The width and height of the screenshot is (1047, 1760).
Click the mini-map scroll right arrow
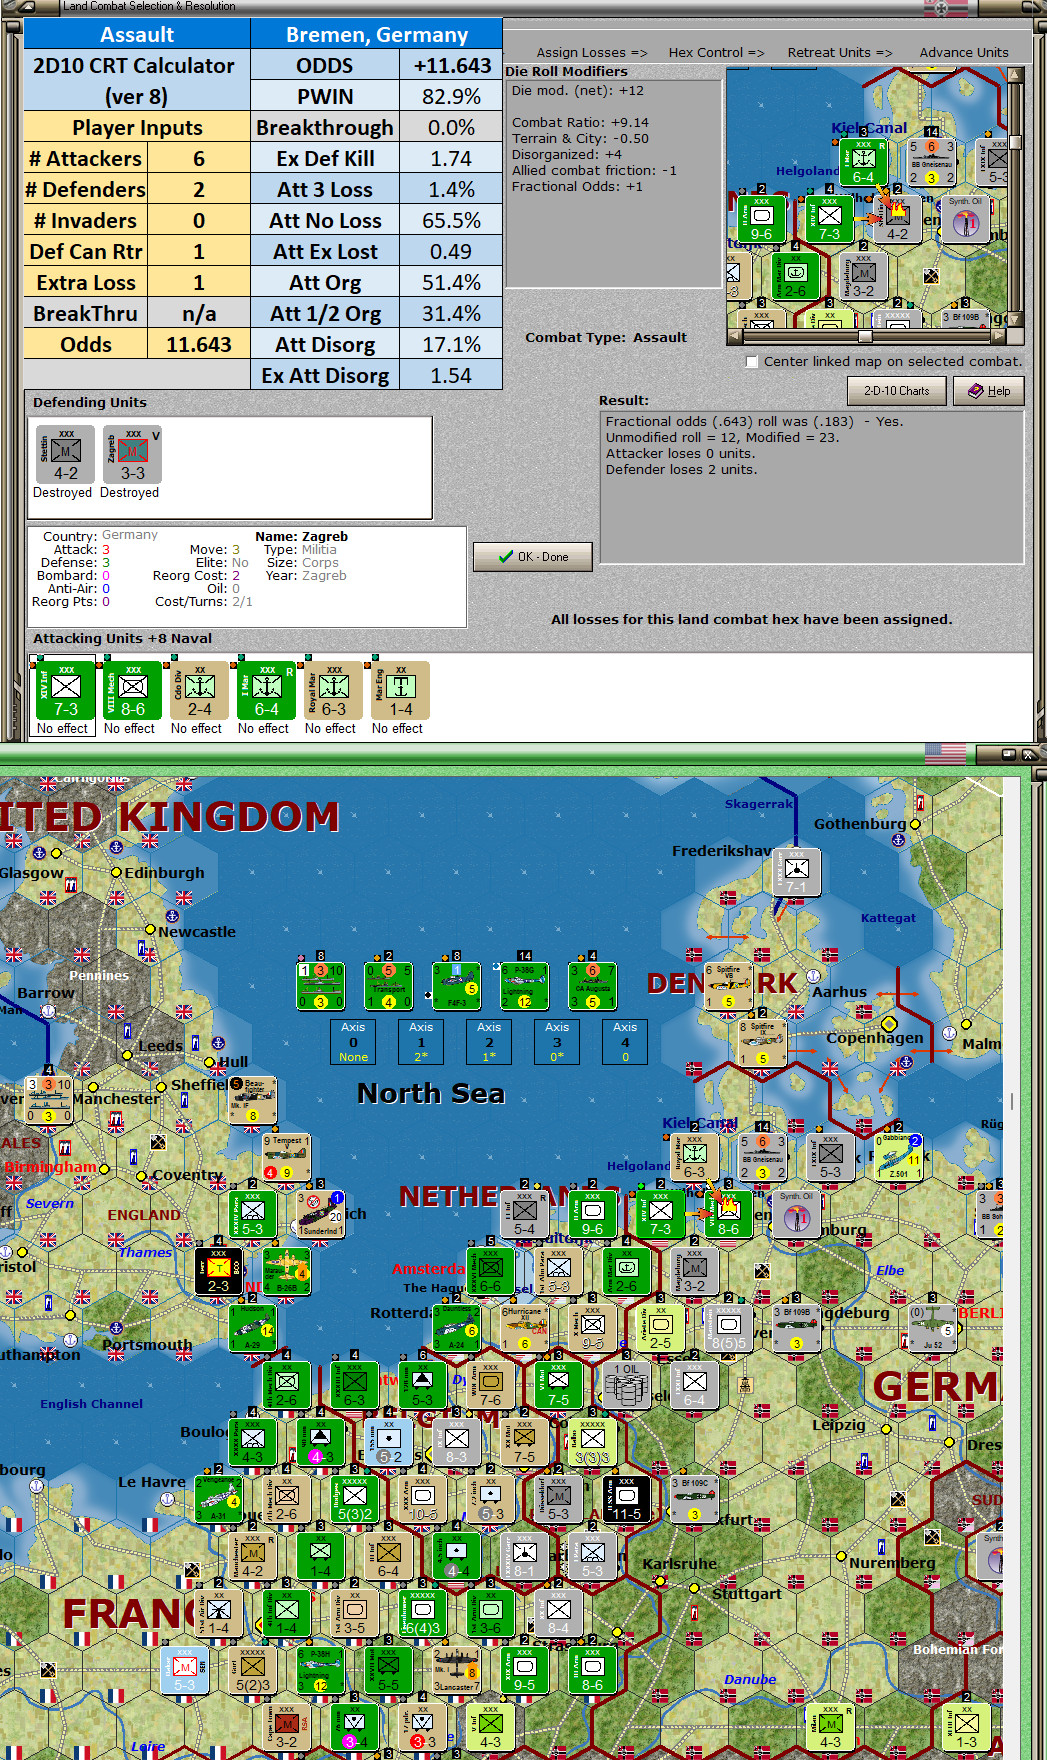1000,336
